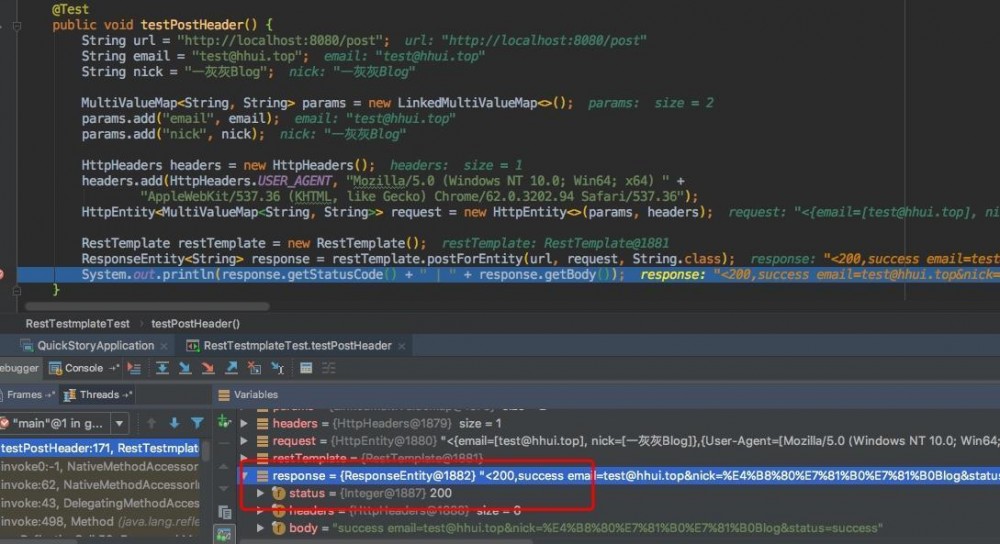Expand the headers HttpHeaders@1888 field

(x=260, y=510)
